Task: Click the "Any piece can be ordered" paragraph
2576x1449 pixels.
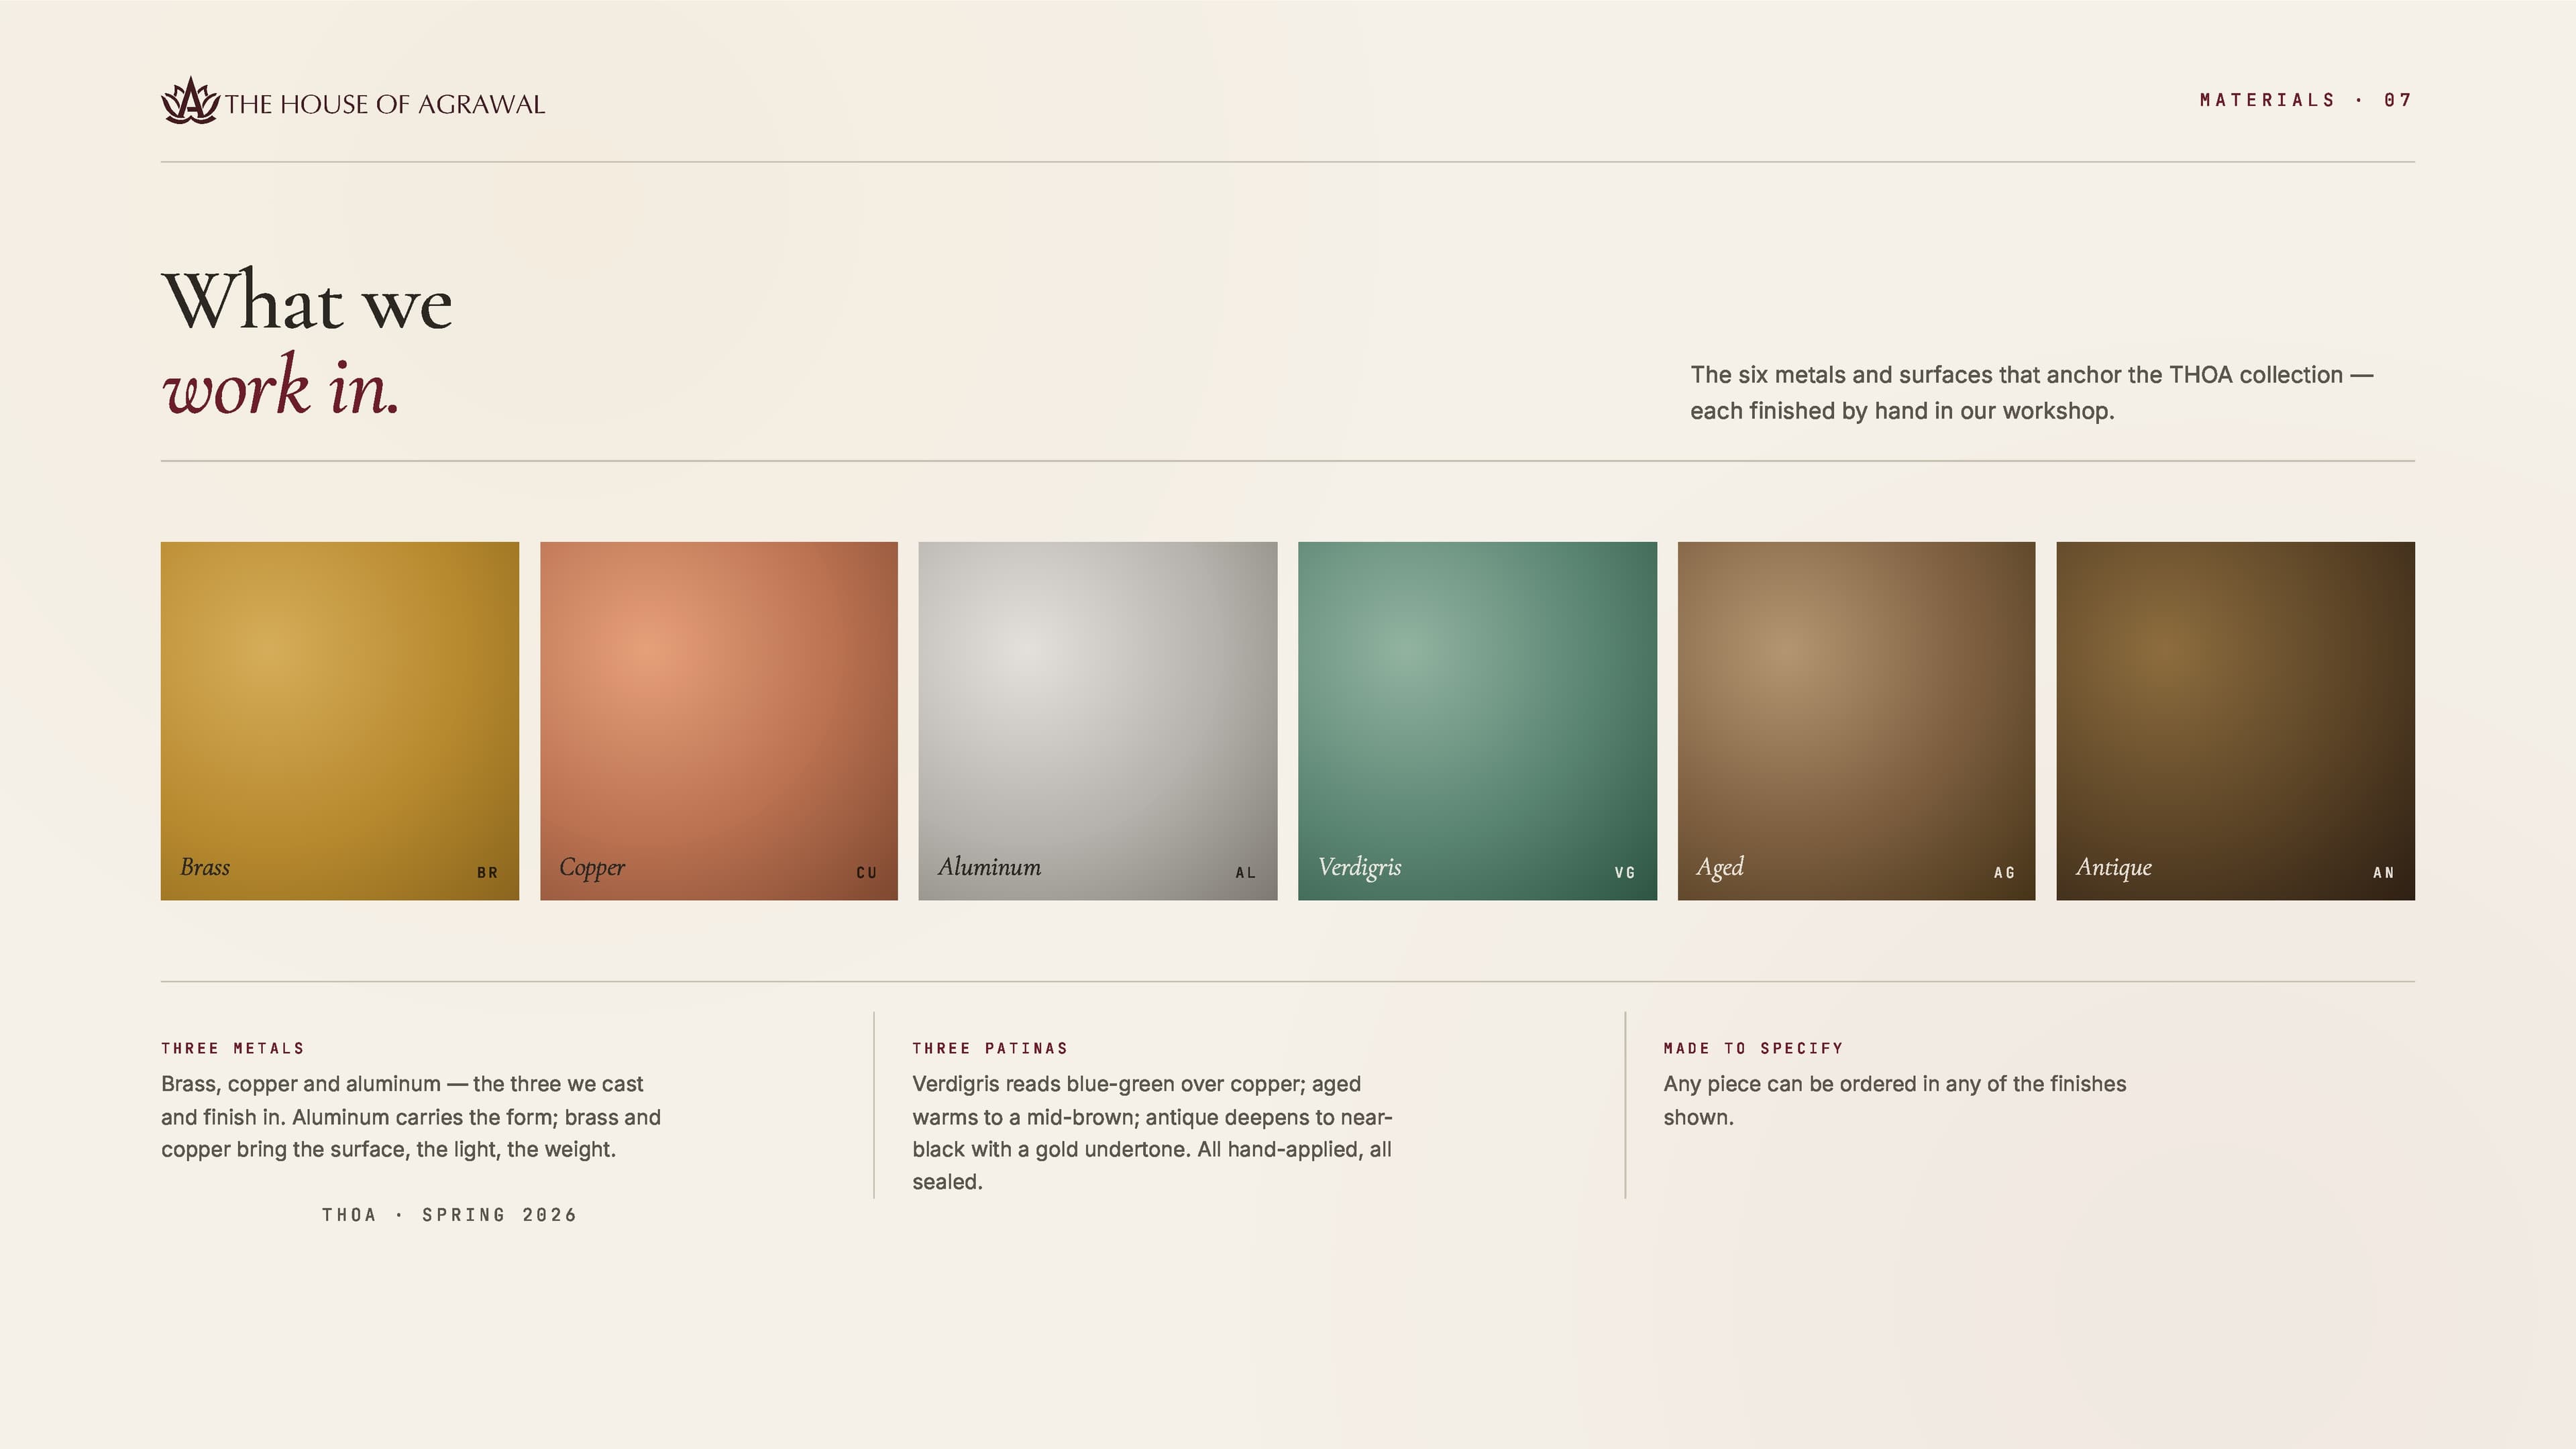Action: point(1894,1100)
